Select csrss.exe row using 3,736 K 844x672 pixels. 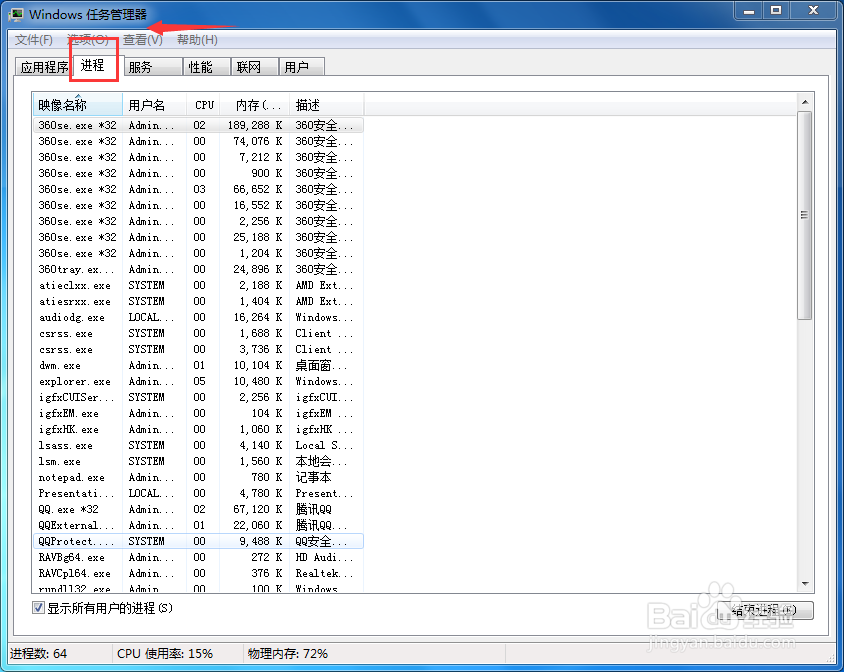tap(198, 349)
